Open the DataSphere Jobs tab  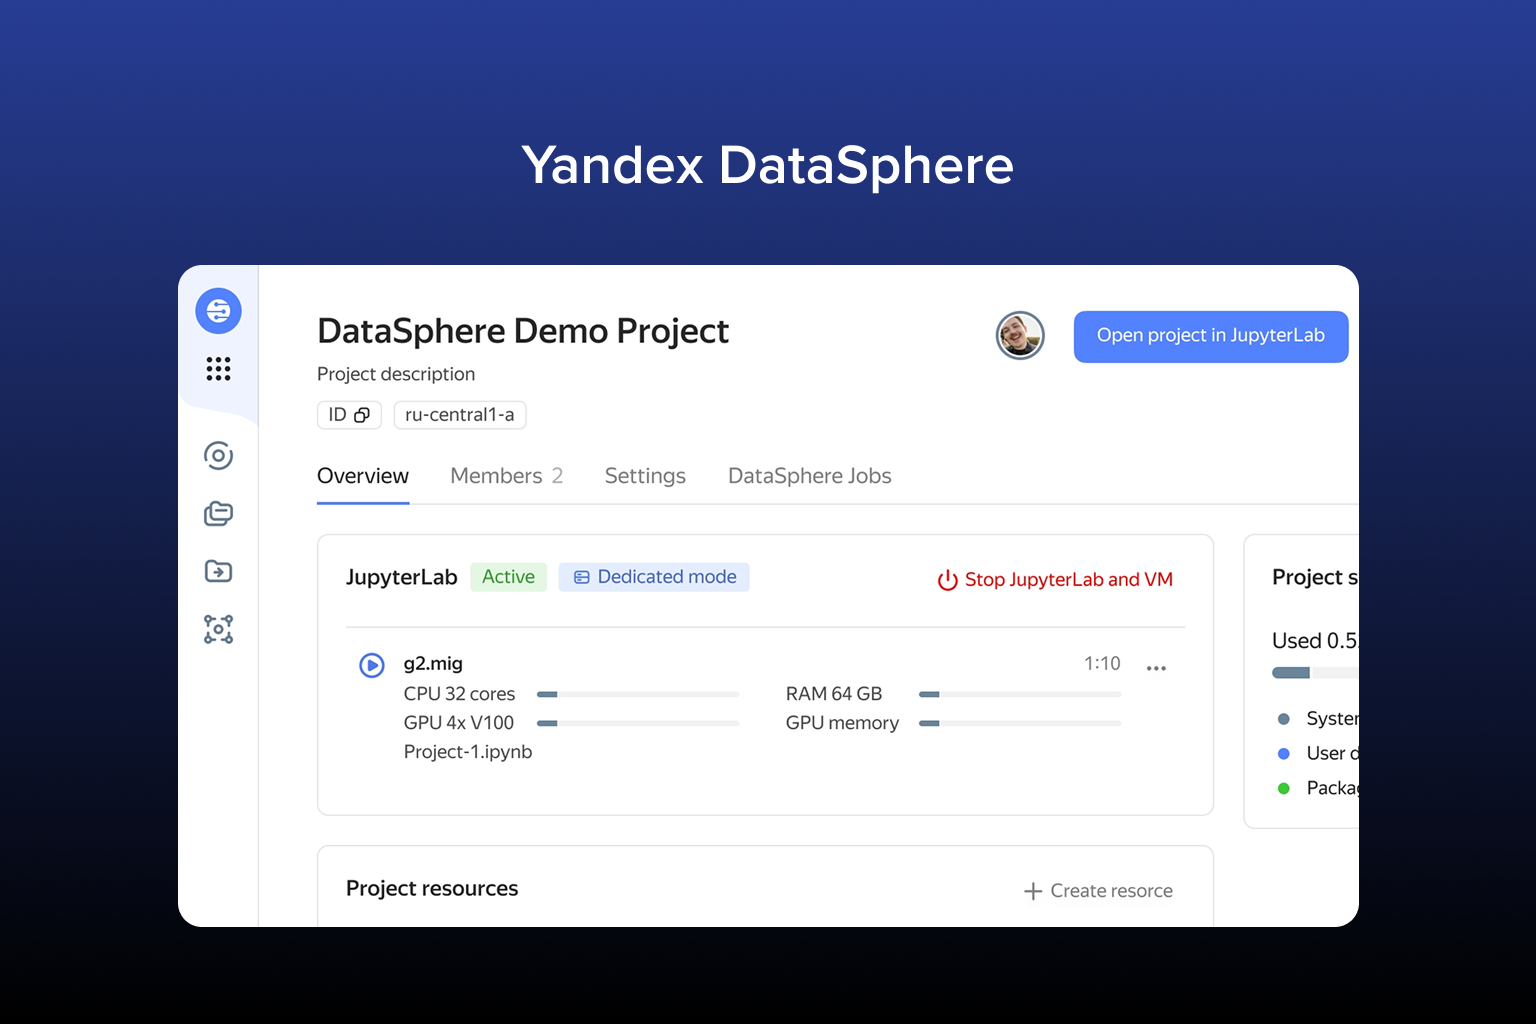tap(810, 476)
